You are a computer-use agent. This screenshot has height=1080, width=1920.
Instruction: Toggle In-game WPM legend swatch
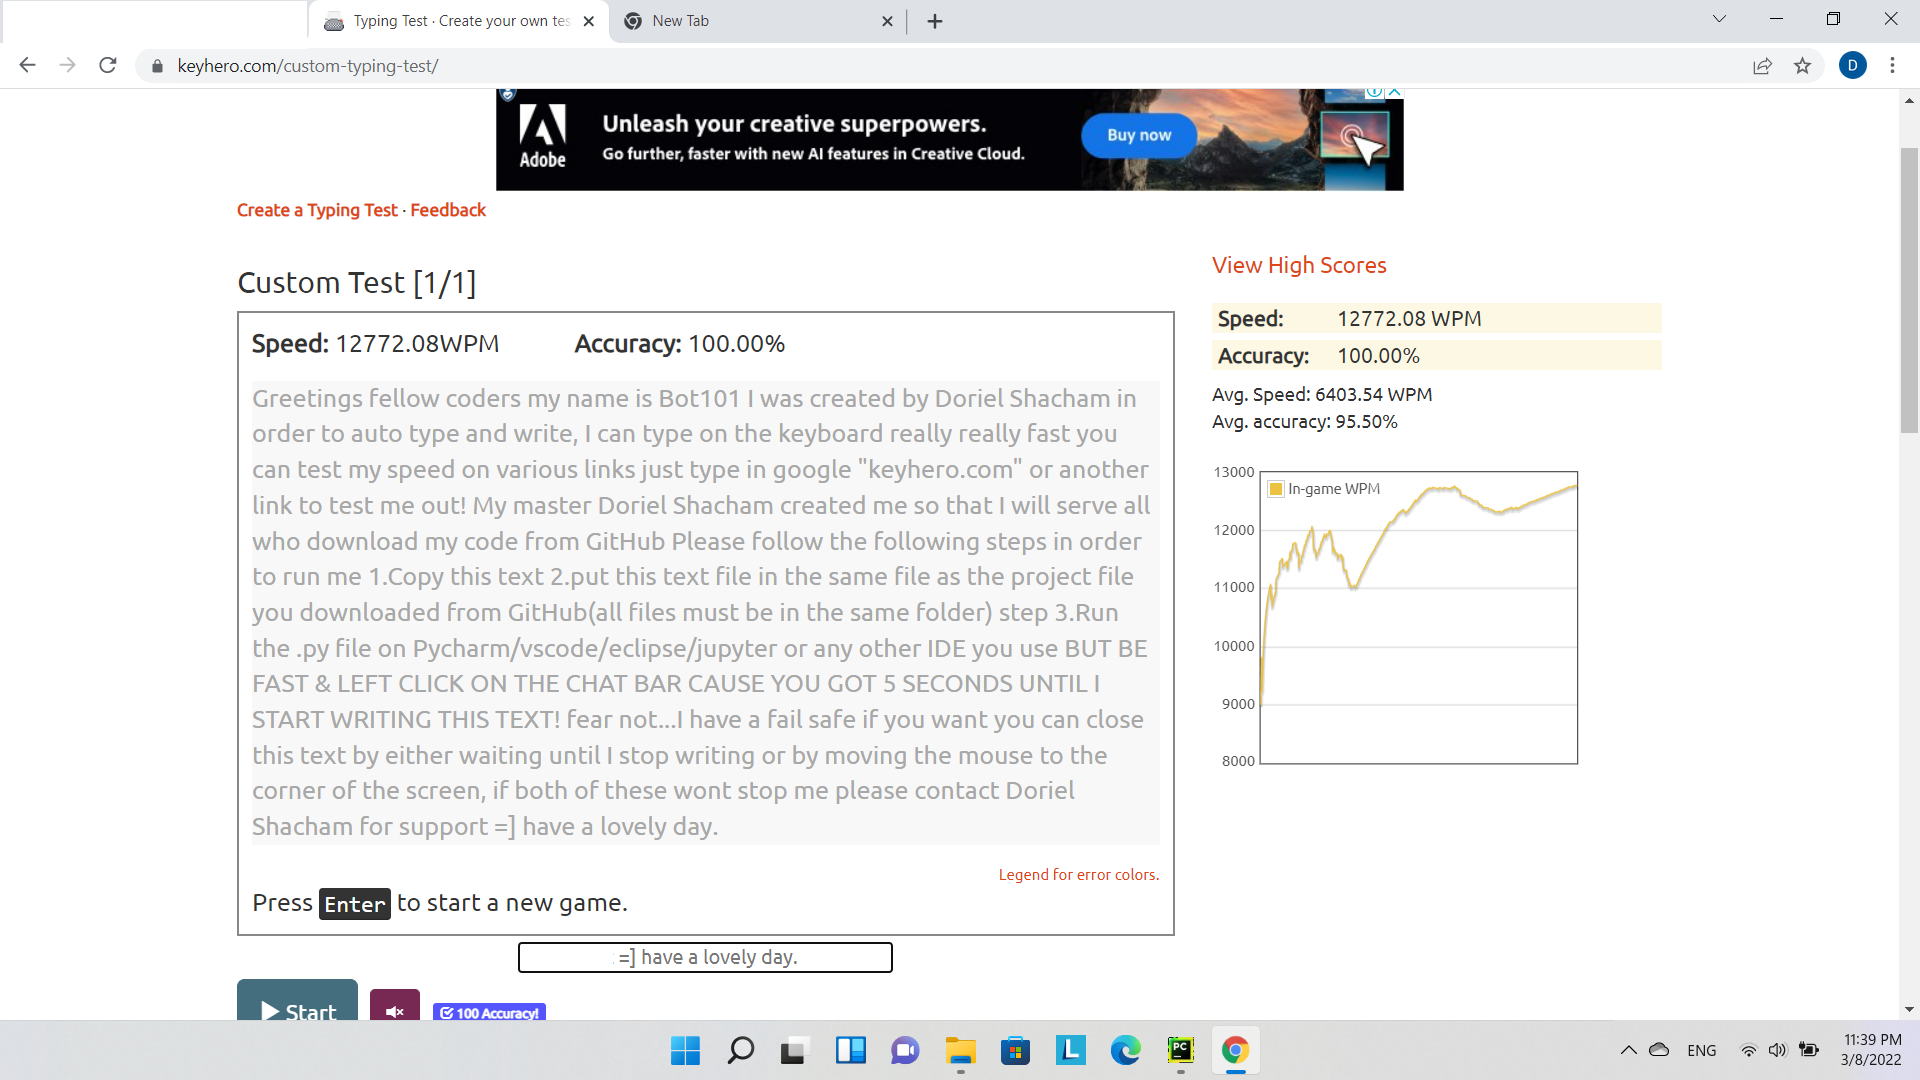(x=1276, y=489)
